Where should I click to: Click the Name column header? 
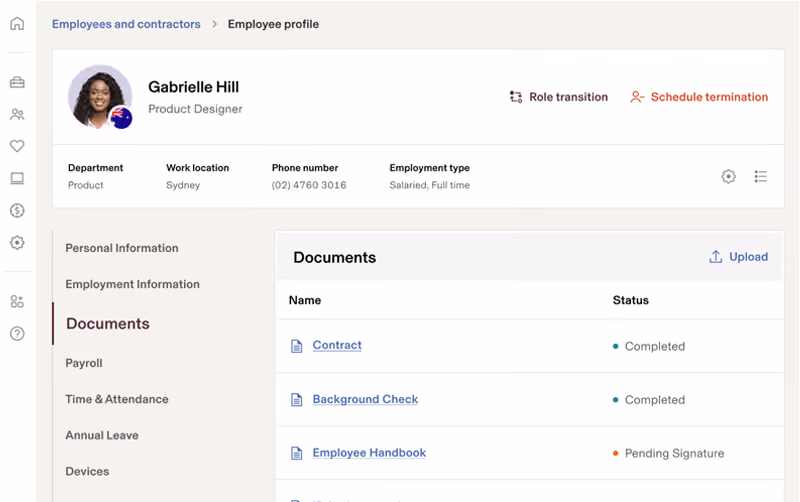[x=305, y=300]
